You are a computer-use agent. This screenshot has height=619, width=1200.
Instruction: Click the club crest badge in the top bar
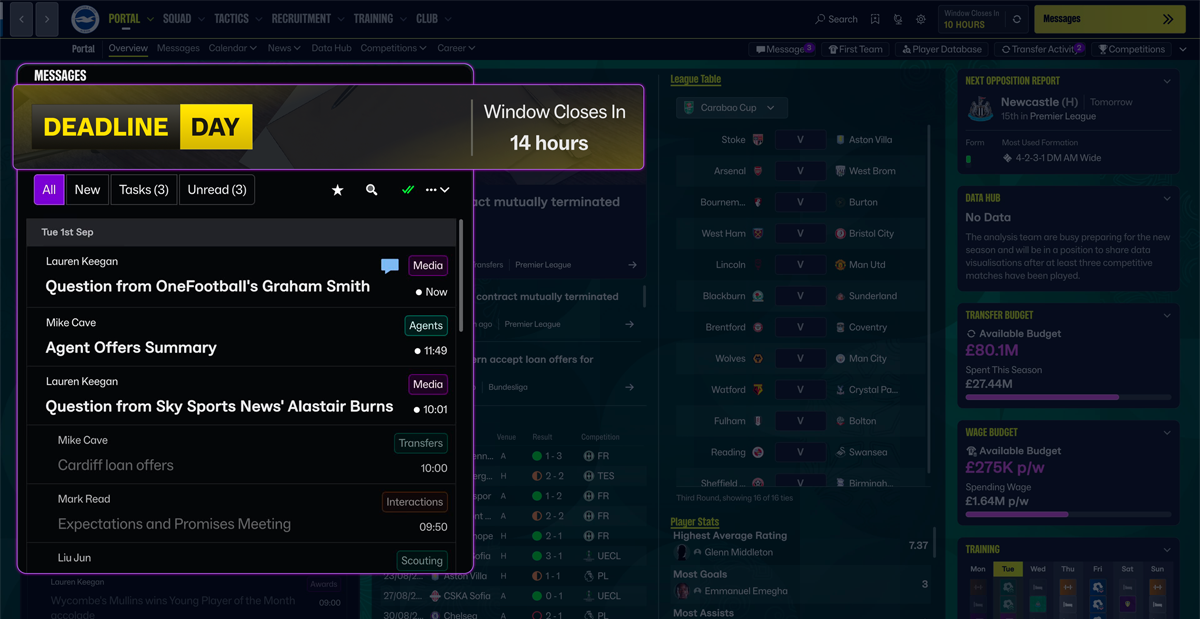pos(85,19)
